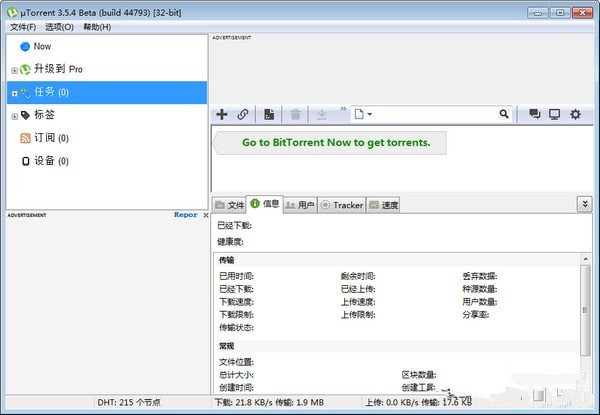Collapse the detail pane with double-chevron button

pos(585,204)
